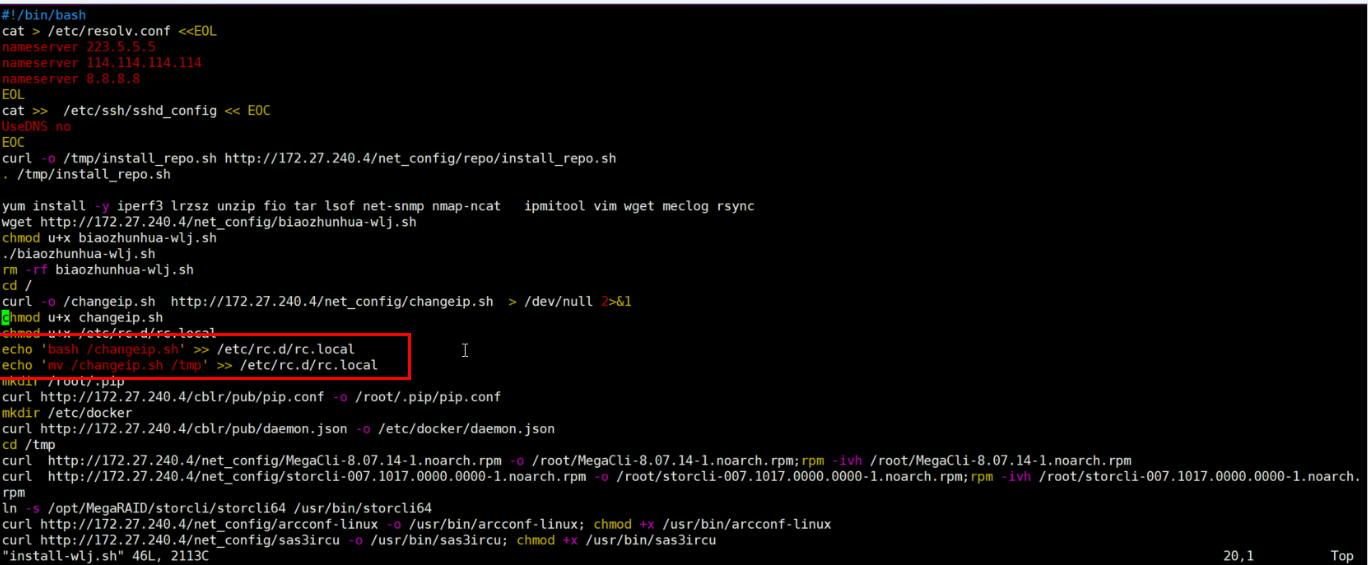Image resolution: width=1368 pixels, height=565 pixels.
Task: Click the 'ln -s' storcli64 symlink line
Action: tap(217, 508)
